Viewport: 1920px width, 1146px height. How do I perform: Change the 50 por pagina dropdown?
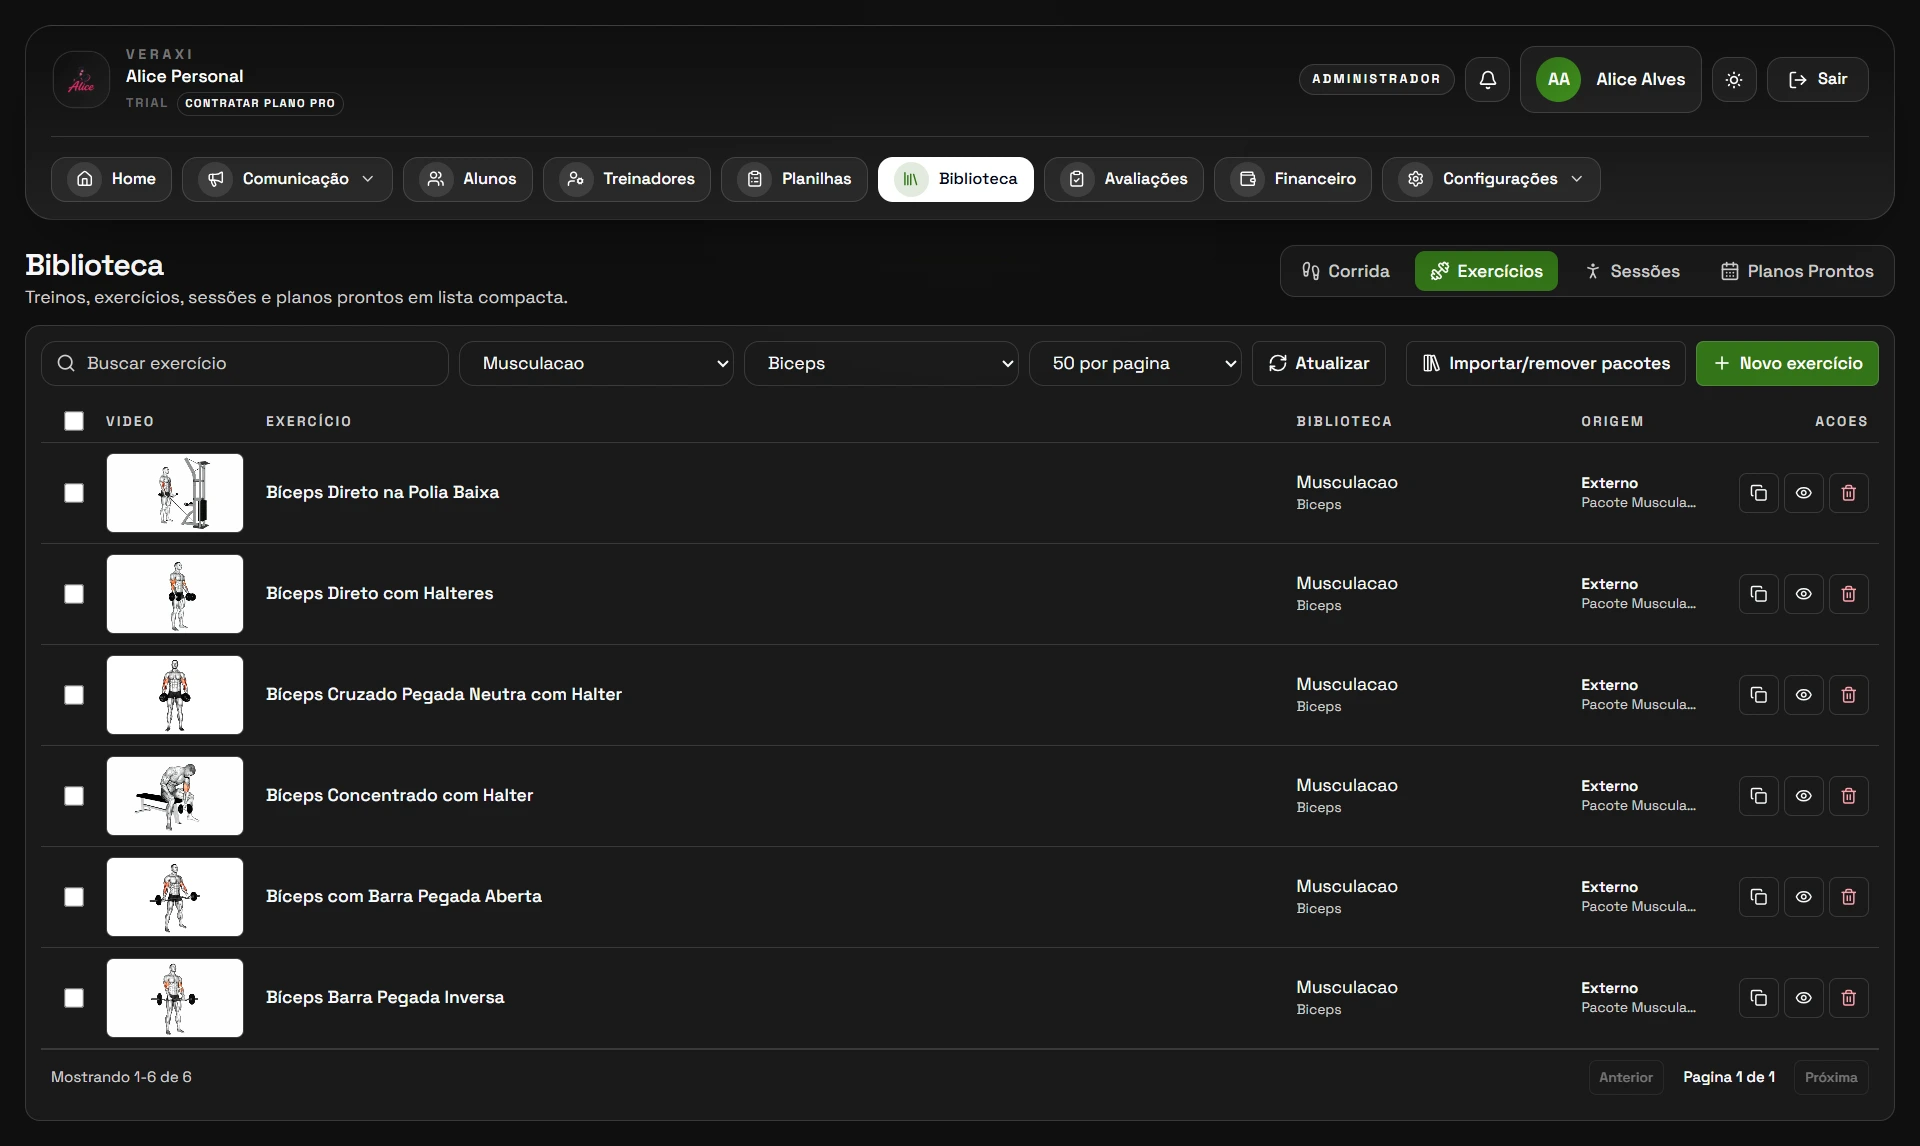(x=1135, y=363)
